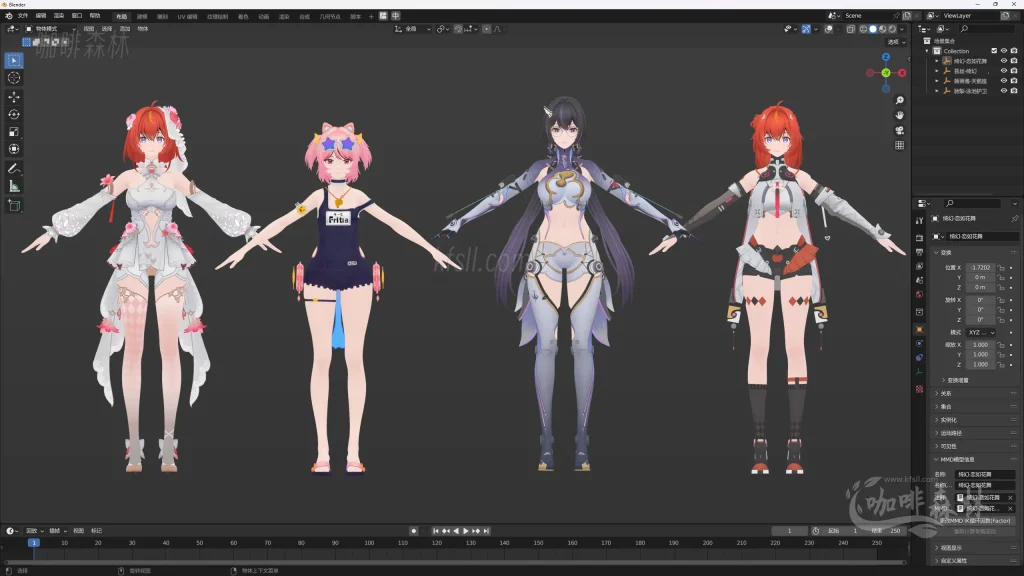
Task: Click the blue Z axis on the navigation gizmo
Action: coord(886,57)
